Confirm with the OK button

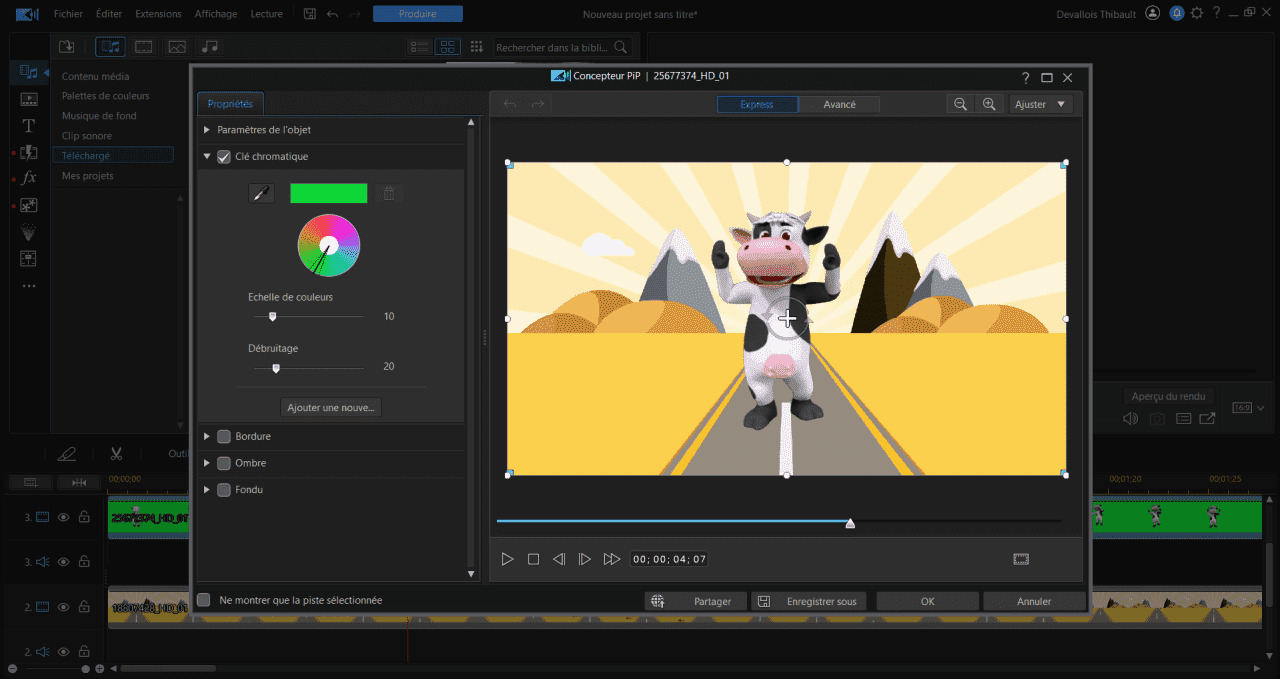pos(927,602)
